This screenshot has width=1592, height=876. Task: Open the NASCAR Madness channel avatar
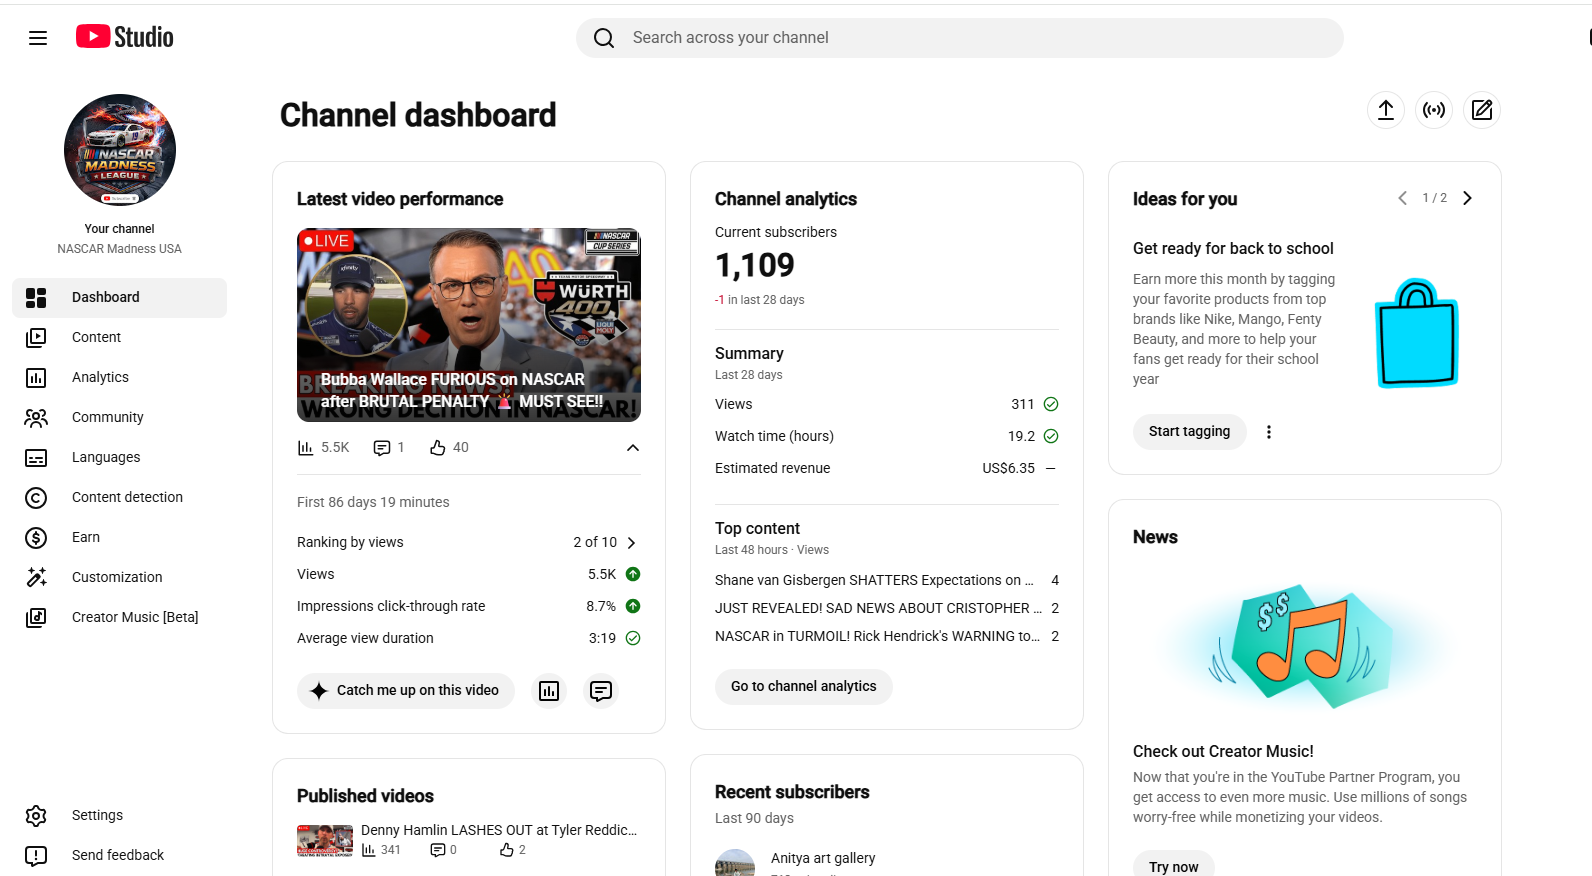coord(120,150)
